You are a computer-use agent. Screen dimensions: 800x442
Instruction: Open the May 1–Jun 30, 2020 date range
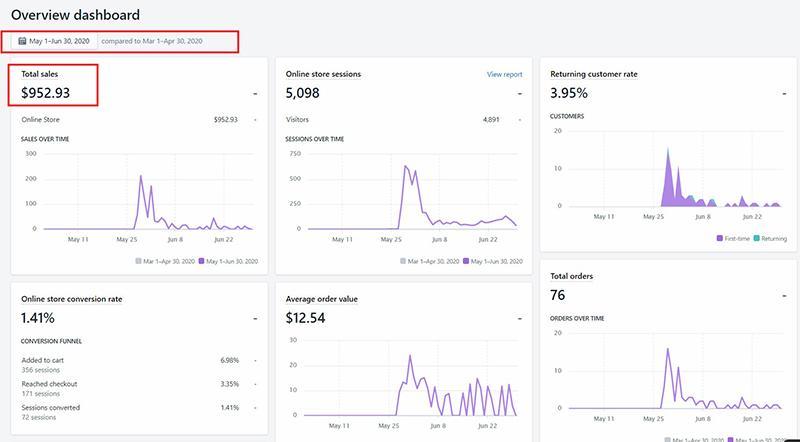pos(58,41)
